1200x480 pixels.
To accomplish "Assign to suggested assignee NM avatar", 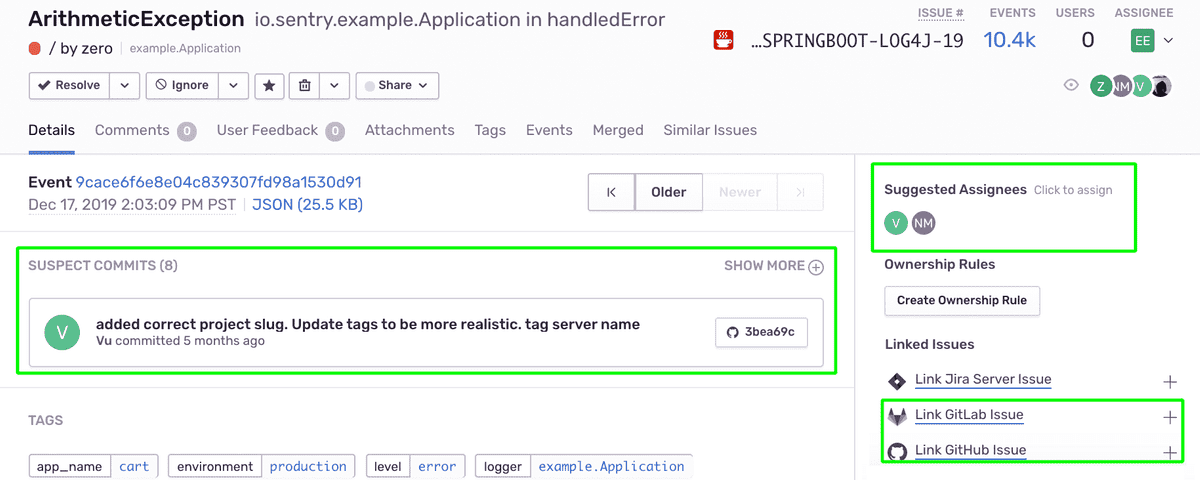I will [923, 223].
